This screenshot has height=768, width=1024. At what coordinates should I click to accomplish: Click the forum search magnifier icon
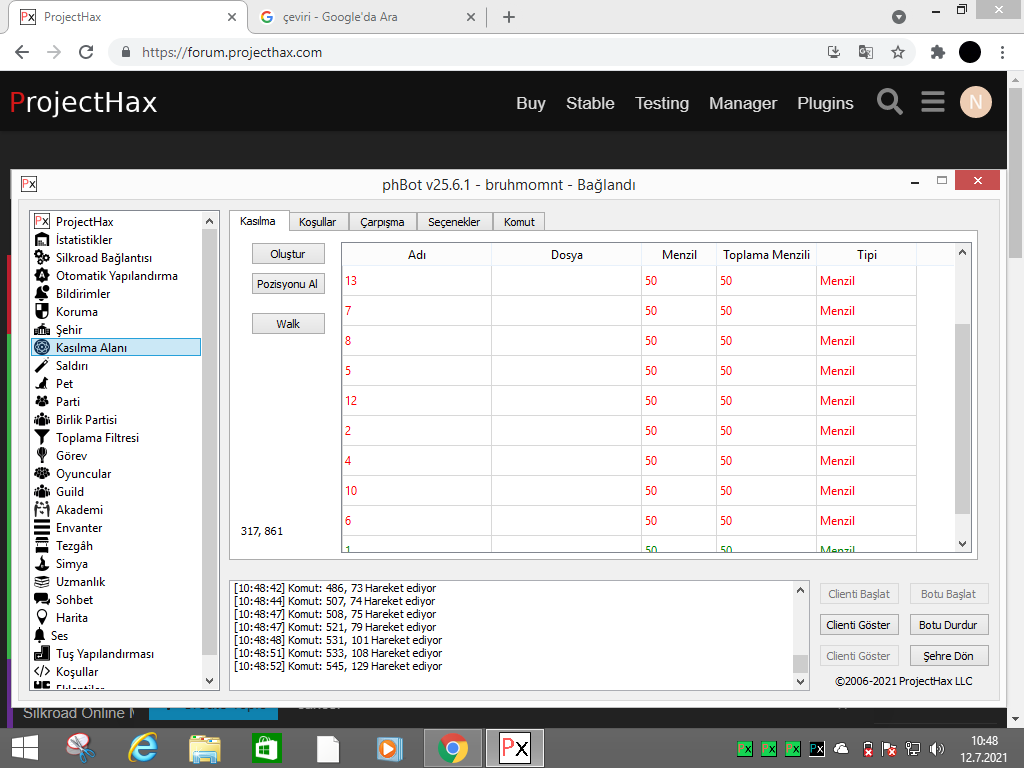coord(889,102)
